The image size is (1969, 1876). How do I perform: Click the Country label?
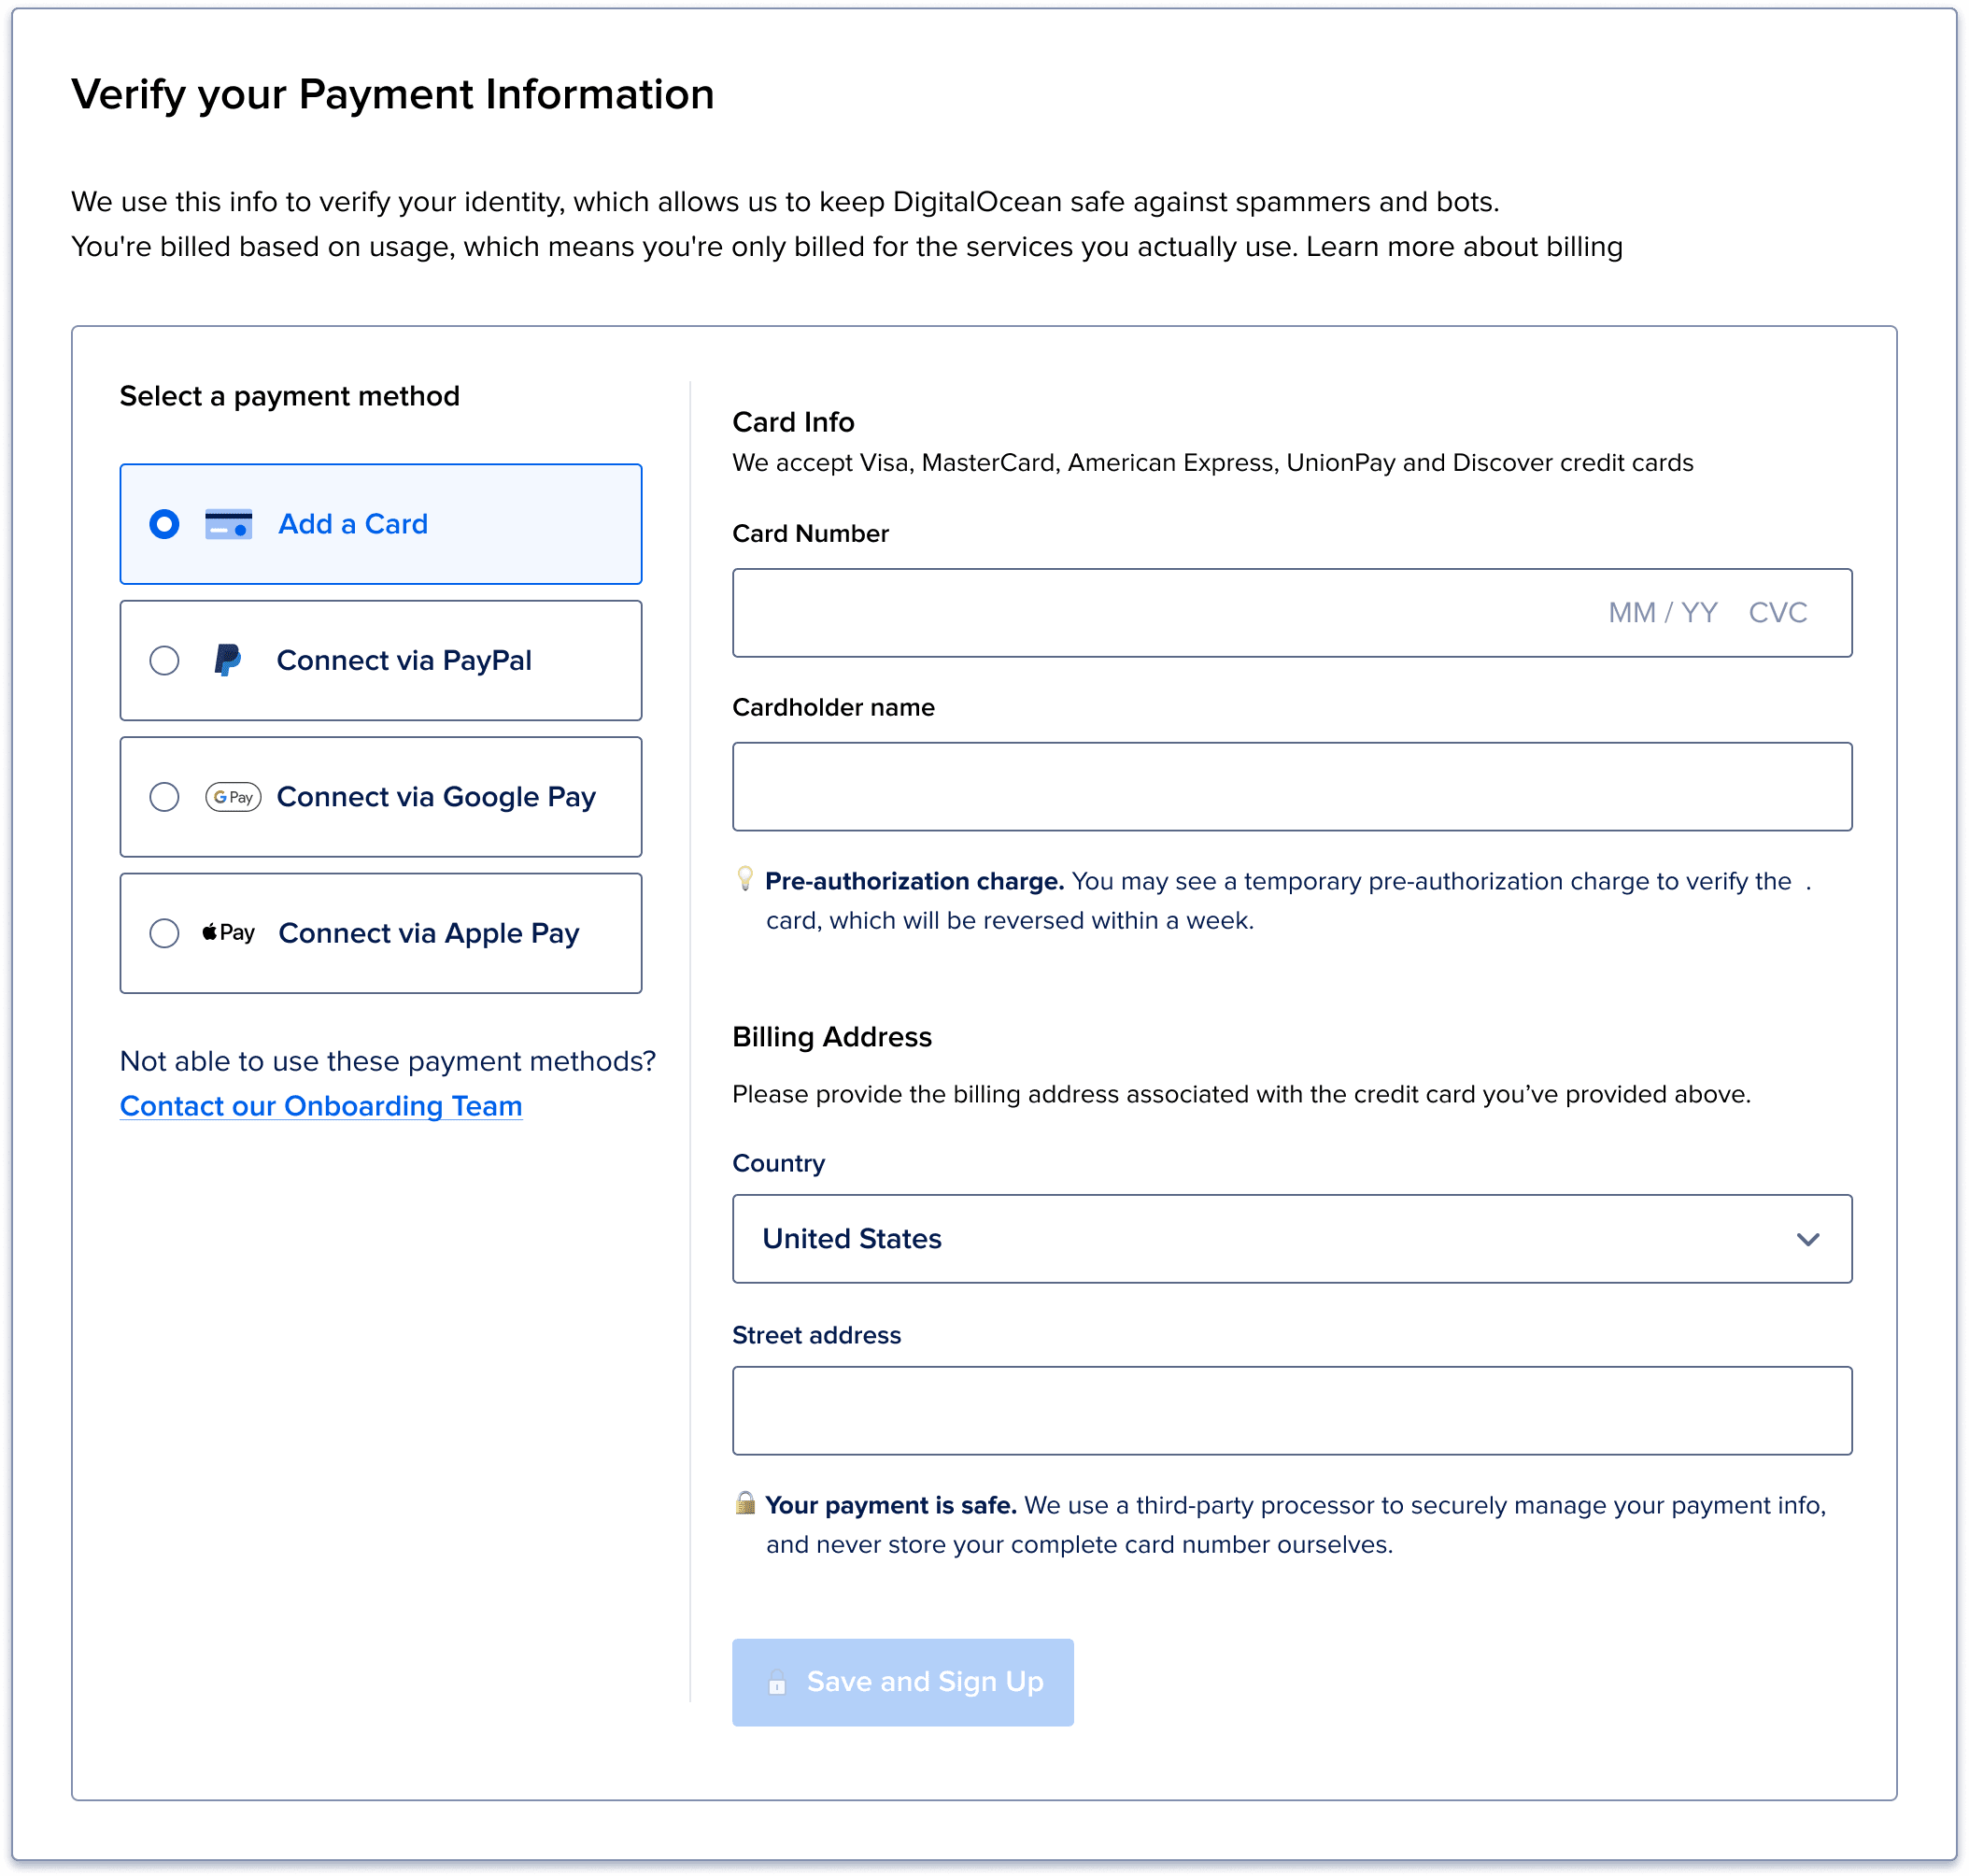pyautogui.click(x=778, y=1164)
